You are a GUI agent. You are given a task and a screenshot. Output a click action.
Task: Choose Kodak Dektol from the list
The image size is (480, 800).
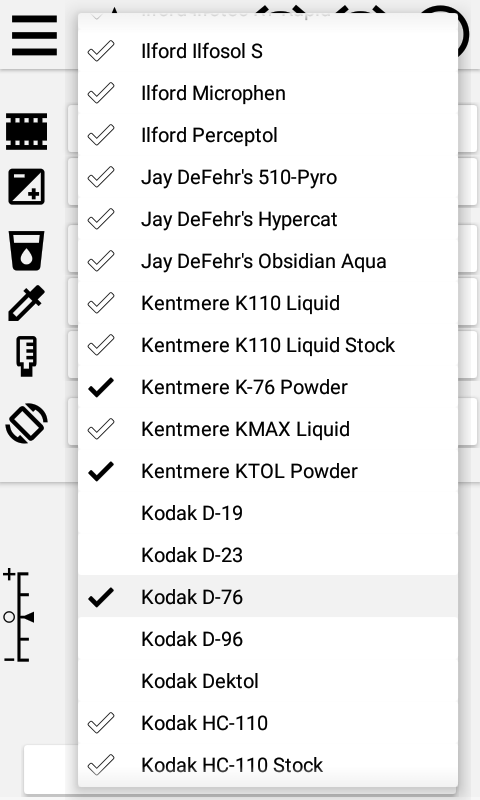tap(268, 681)
